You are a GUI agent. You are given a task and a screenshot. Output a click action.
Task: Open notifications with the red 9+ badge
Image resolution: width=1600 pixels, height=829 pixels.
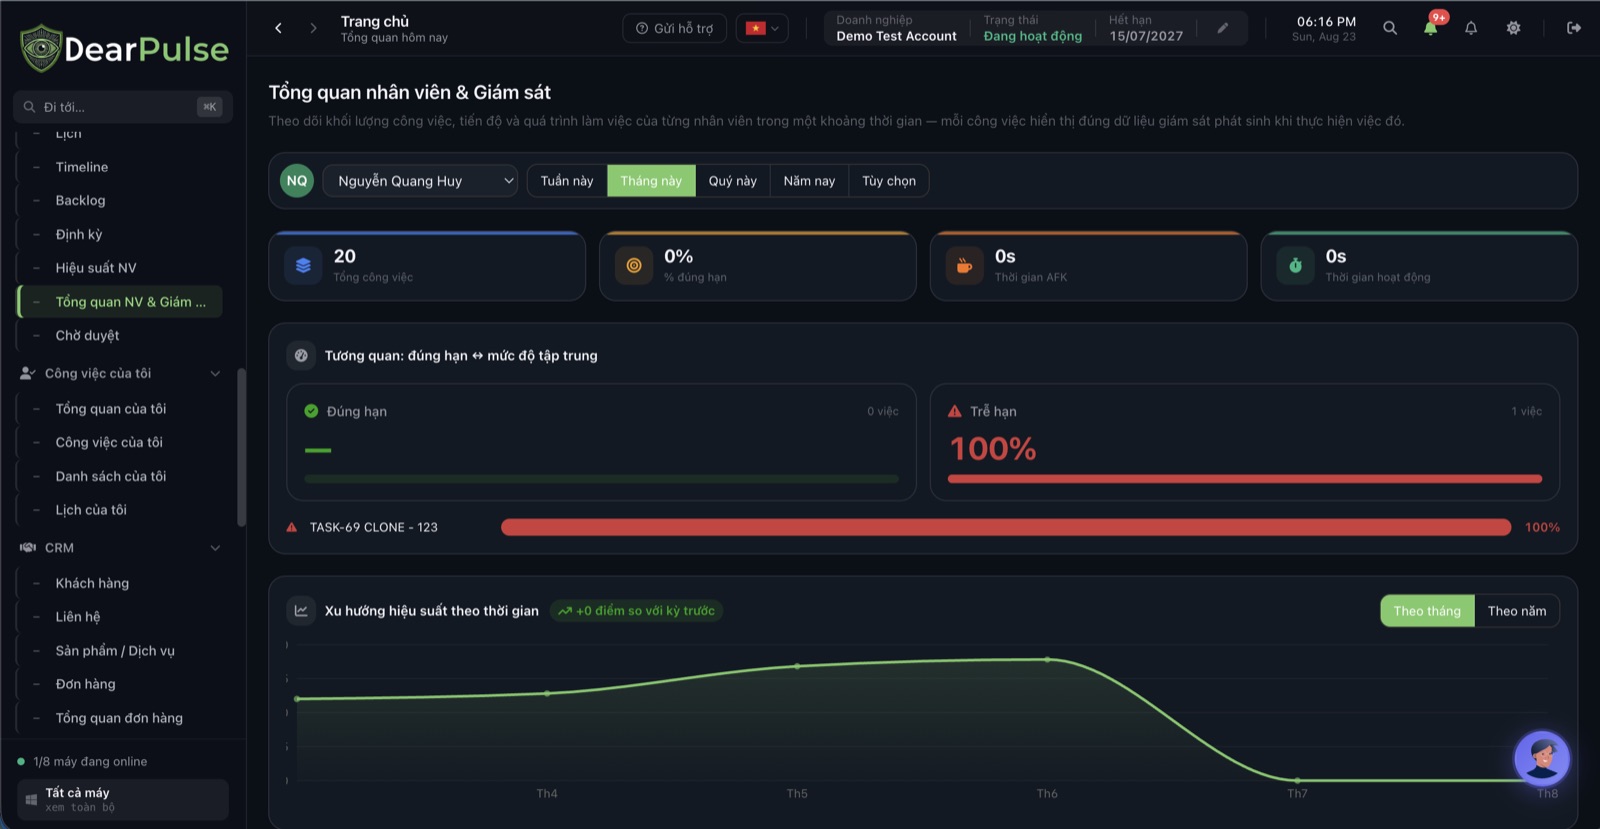pyautogui.click(x=1432, y=25)
